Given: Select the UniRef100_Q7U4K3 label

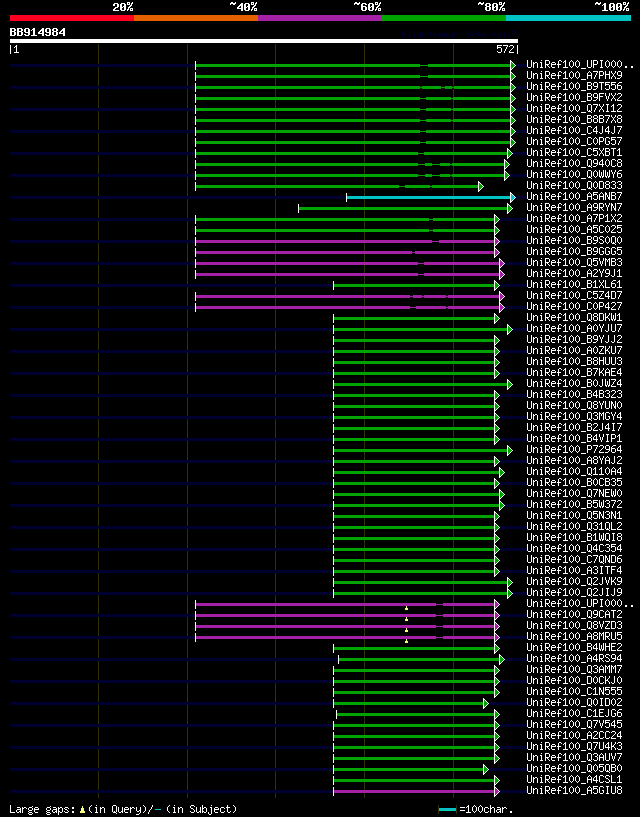Looking at the screenshot, I should [574, 747].
